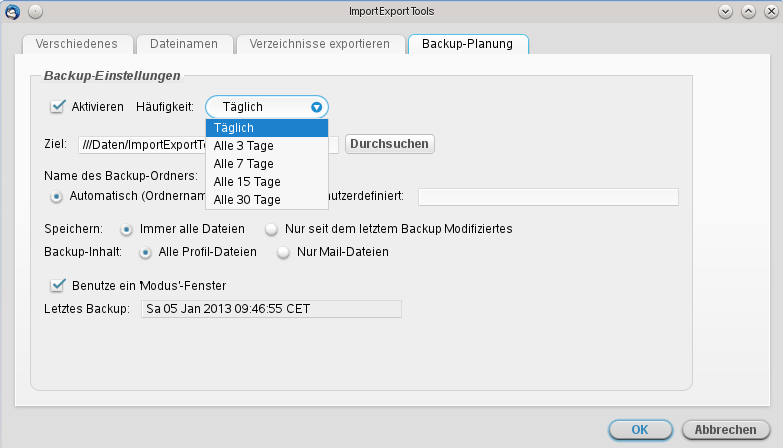The image size is (783, 448).
Task: Toggle the Benutze ein Modus'-Fenster checkbox
Action: click(x=58, y=285)
